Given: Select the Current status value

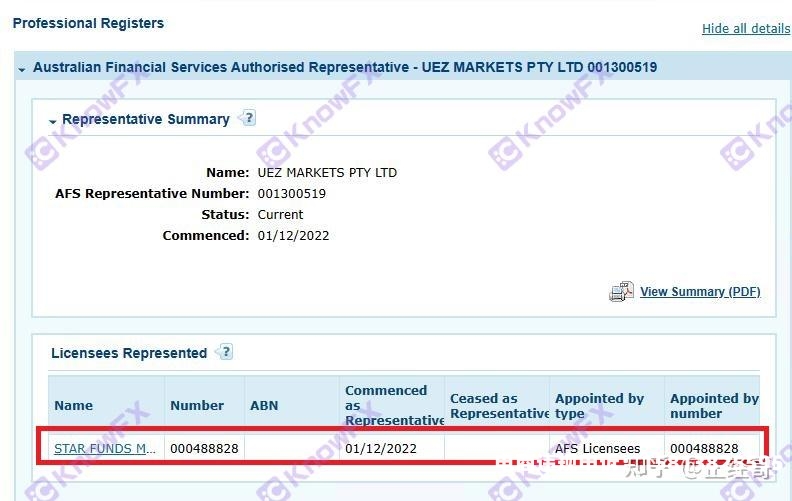Looking at the screenshot, I should pos(280,215).
